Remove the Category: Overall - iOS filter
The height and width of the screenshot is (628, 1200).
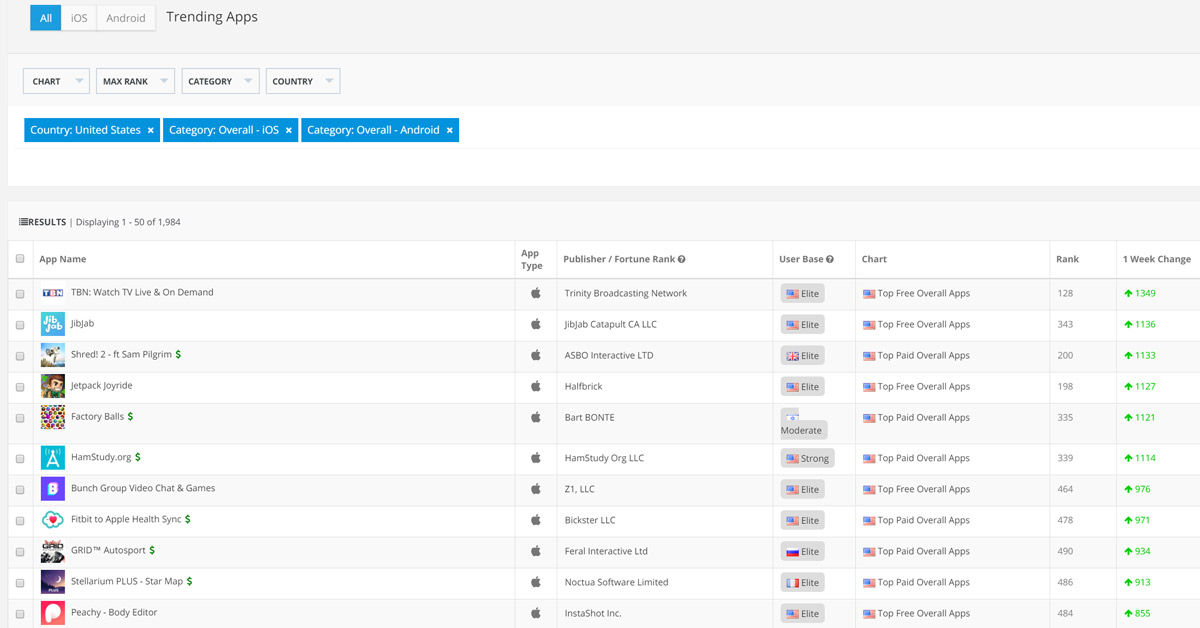288,130
